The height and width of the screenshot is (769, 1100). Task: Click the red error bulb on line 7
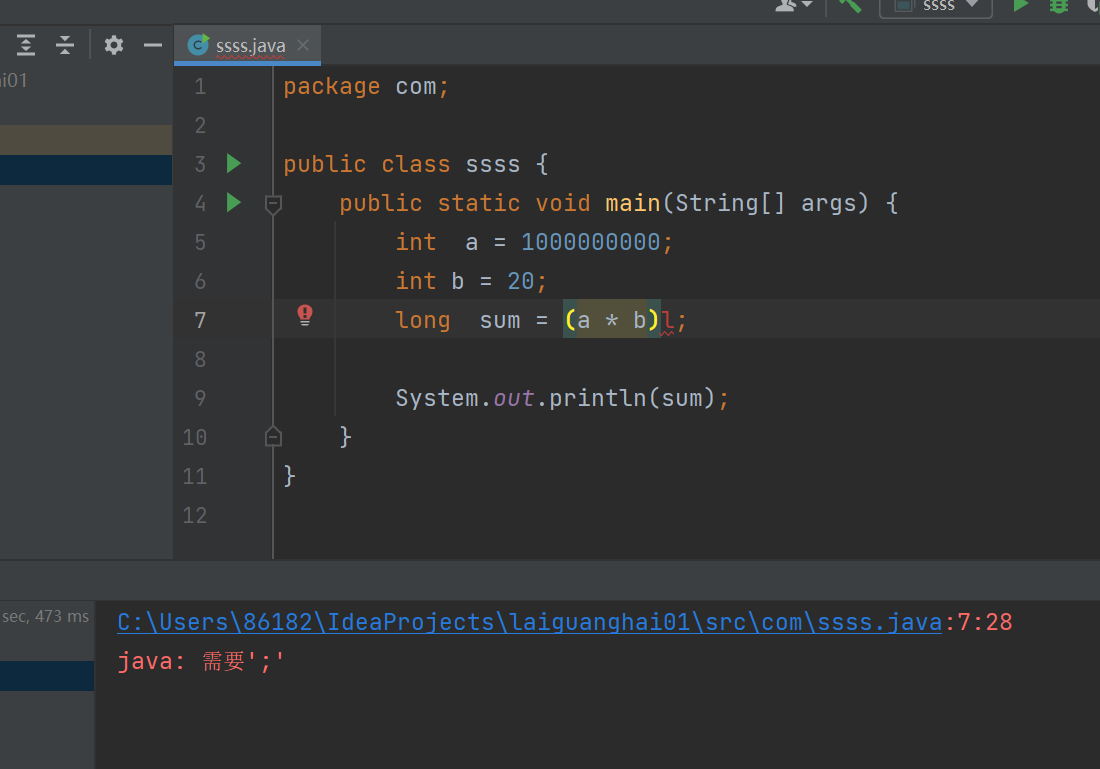(x=304, y=314)
